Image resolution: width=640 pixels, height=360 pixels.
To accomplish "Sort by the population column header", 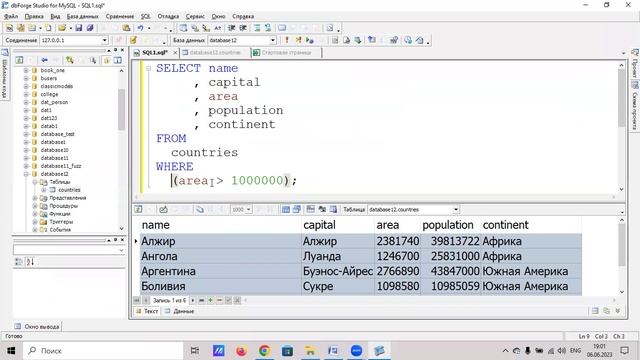I will pos(451,225).
